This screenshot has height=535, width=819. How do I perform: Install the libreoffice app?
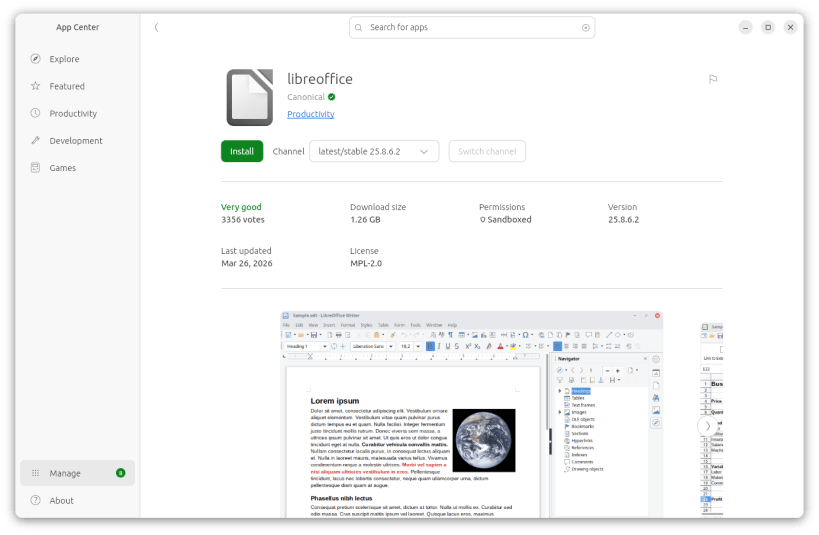pyautogui.click(x=242, y=151)
